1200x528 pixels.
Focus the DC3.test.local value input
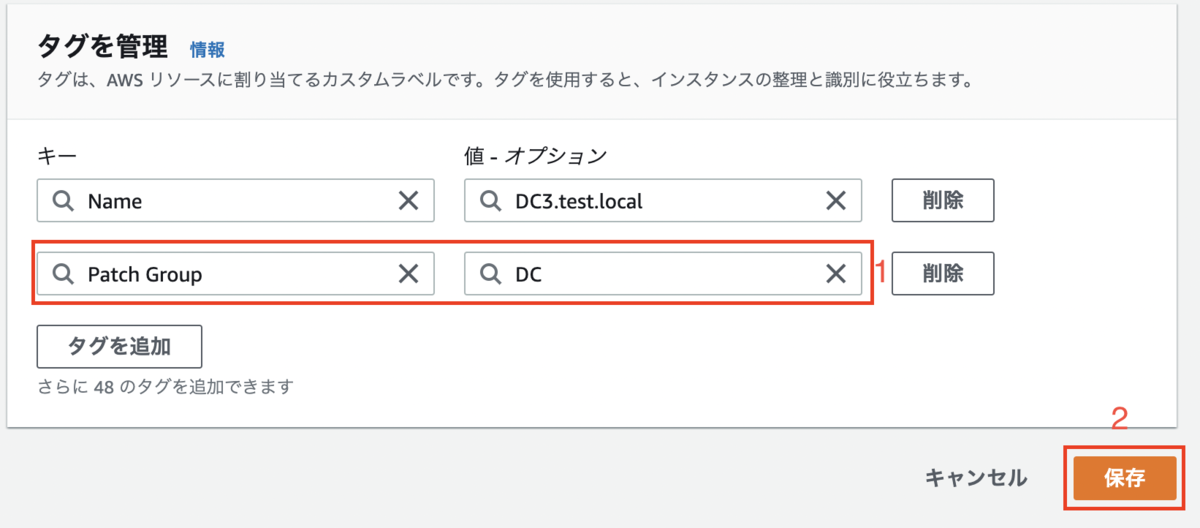(x=663, y=201)
